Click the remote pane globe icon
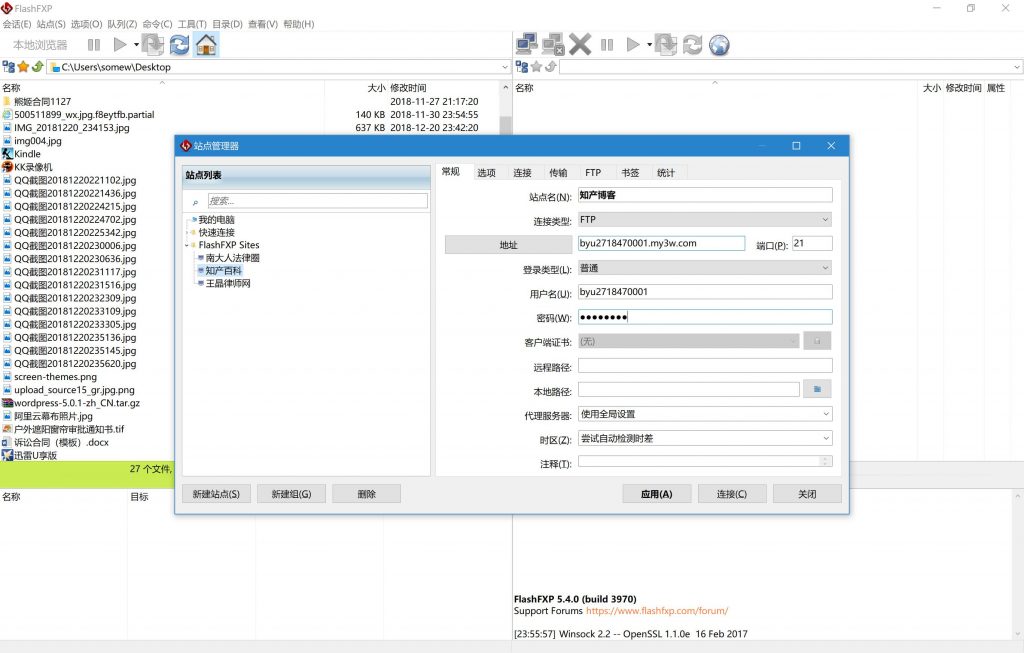The height and width of the screenshot is (653, 1024). [719, 45]
